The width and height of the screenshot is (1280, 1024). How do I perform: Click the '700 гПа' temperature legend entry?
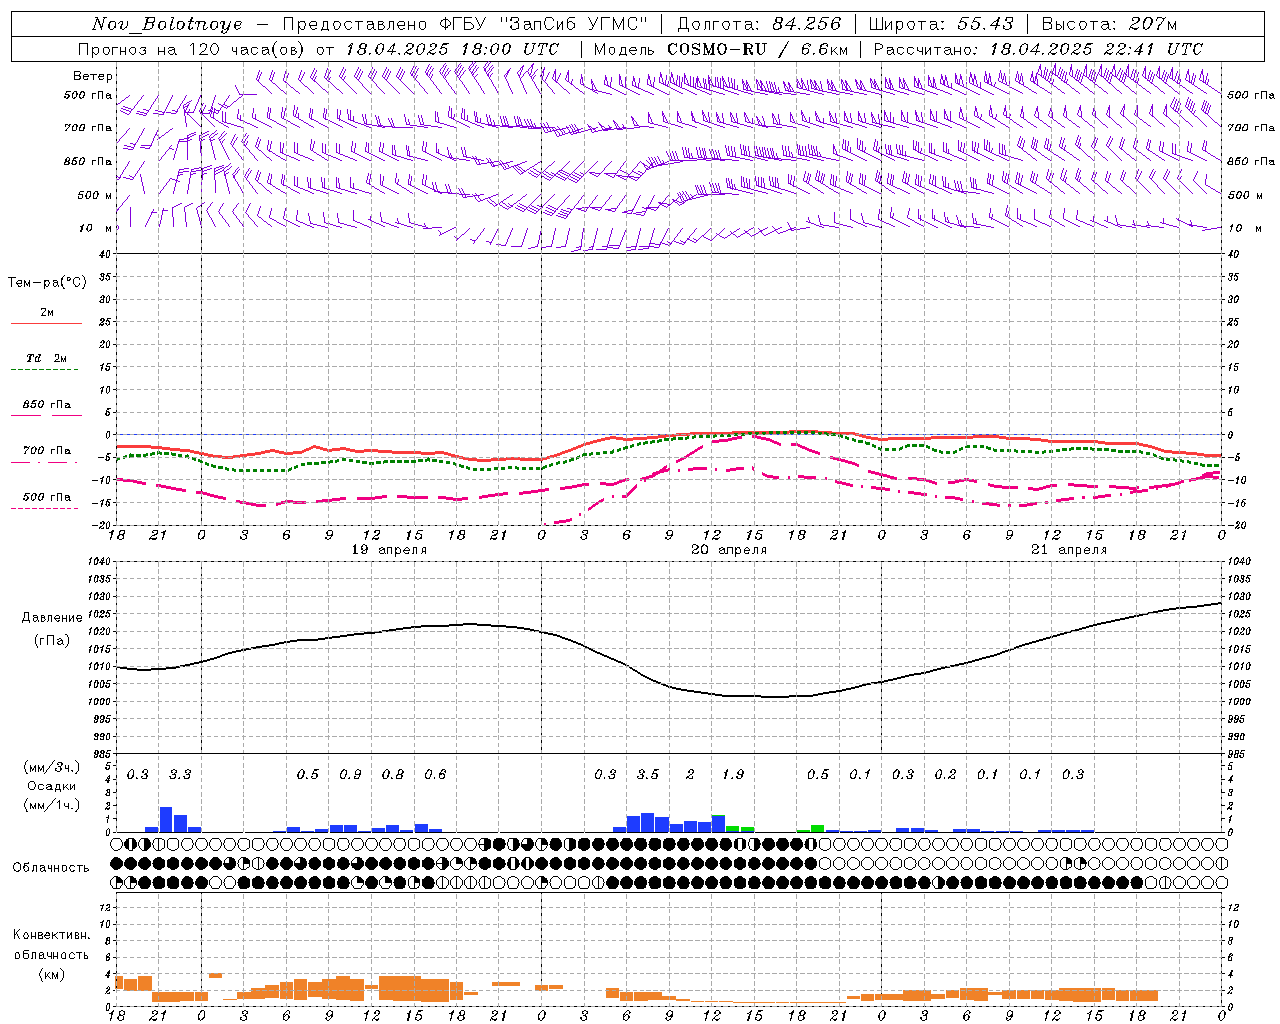click(x=47, y=451)
